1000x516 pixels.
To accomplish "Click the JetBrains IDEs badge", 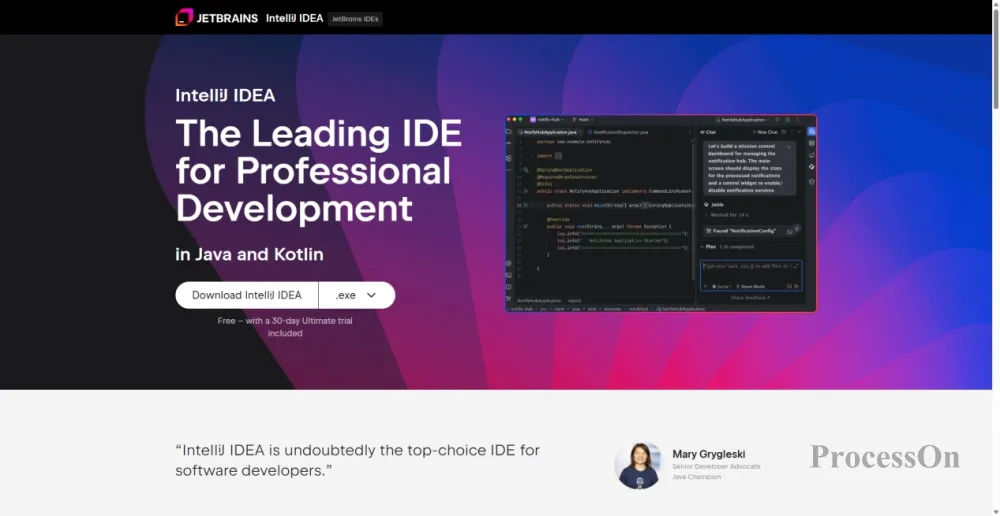I will pos(355,19).
